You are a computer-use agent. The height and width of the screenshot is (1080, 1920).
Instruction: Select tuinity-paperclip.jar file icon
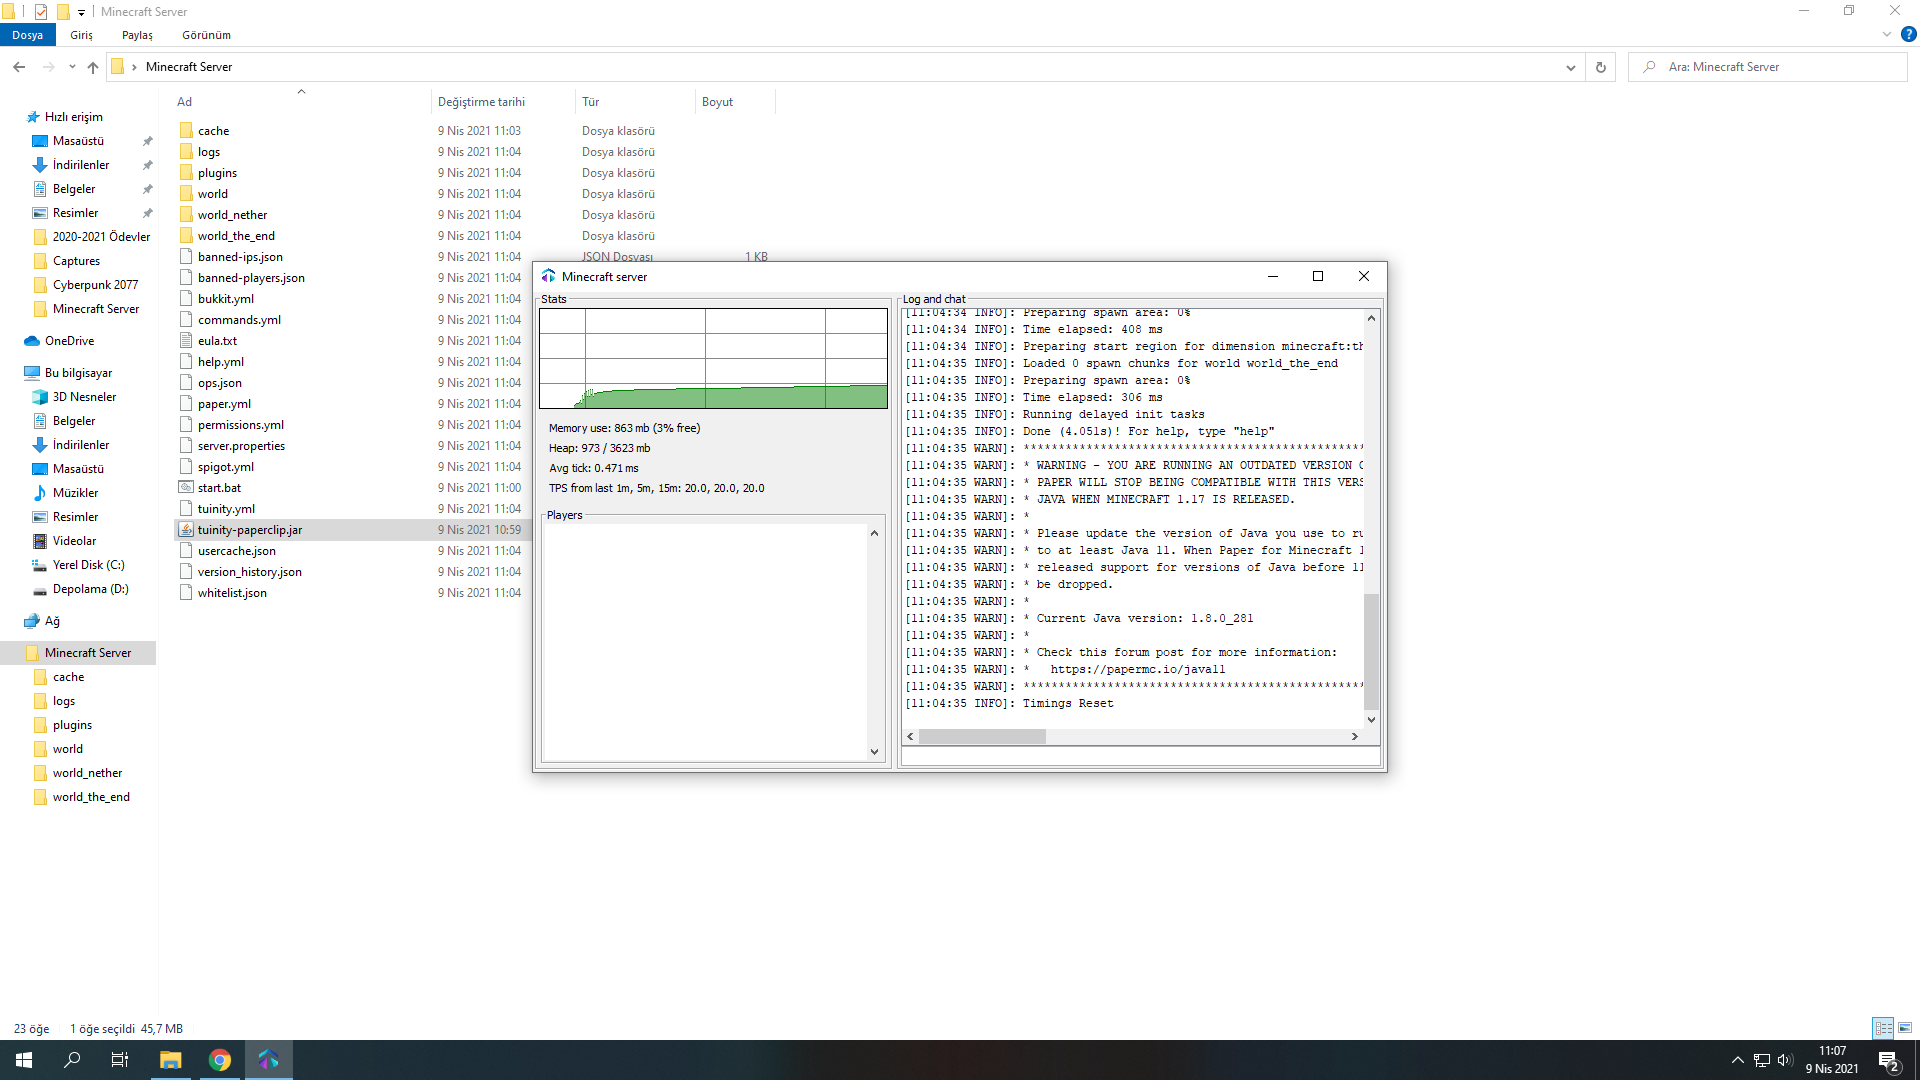tap(186, 530)
